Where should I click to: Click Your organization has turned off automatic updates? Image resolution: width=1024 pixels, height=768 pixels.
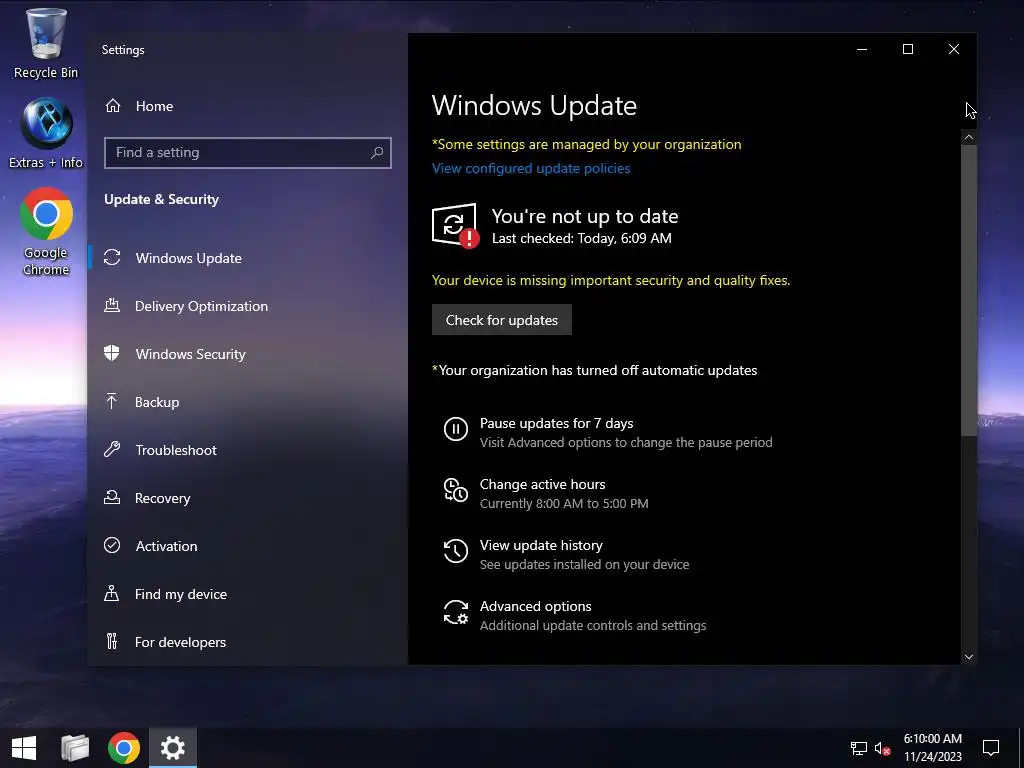coord(594,370)
